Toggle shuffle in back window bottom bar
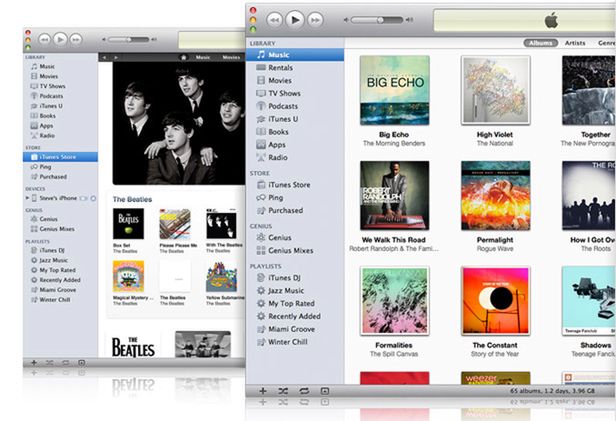616x421 pixels. tap(50, 362)
